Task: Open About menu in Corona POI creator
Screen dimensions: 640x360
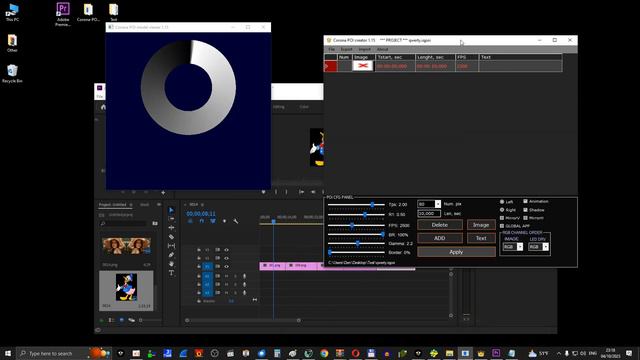Action: click(382, 49)
